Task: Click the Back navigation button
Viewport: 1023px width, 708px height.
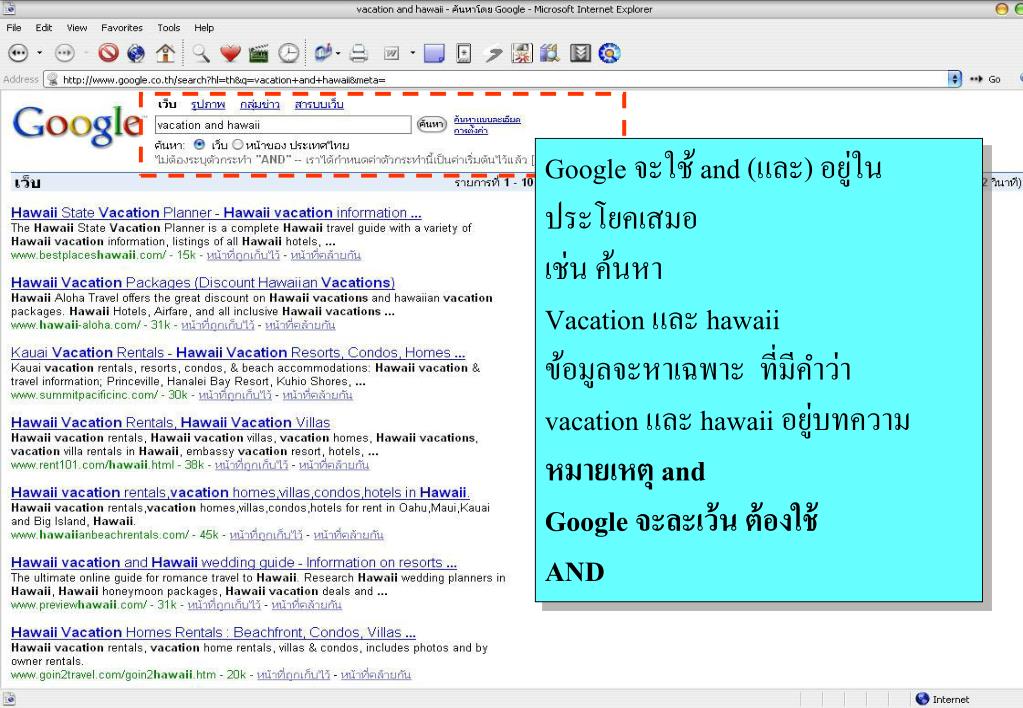Action: click(x=18, y=53)
